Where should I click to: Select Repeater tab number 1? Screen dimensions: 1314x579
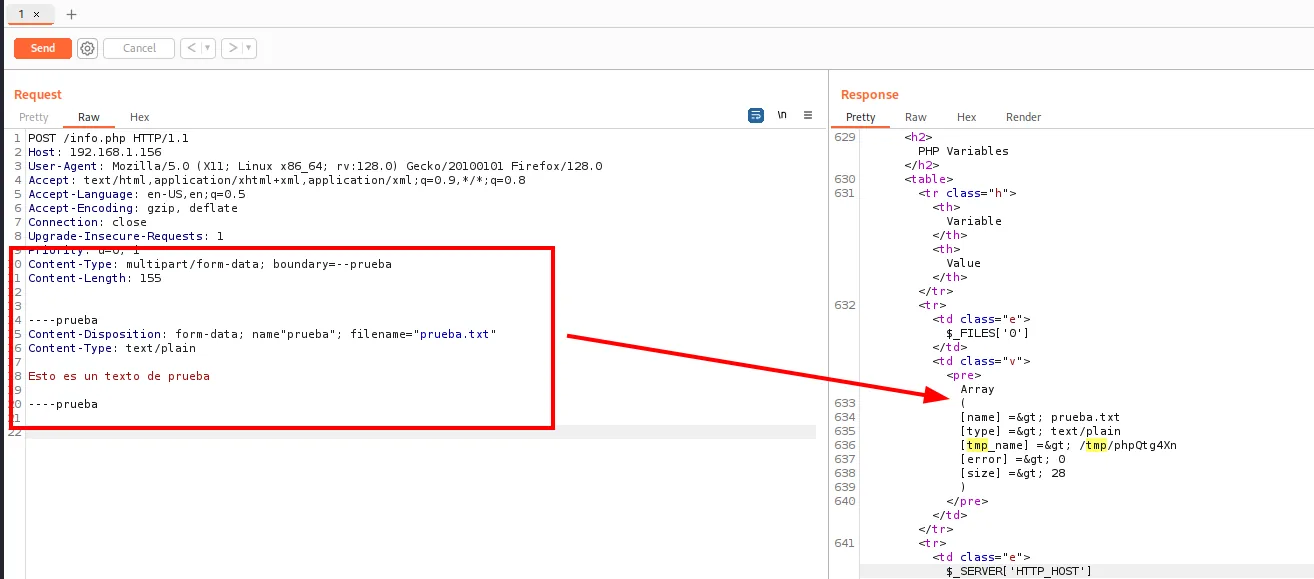22,14
